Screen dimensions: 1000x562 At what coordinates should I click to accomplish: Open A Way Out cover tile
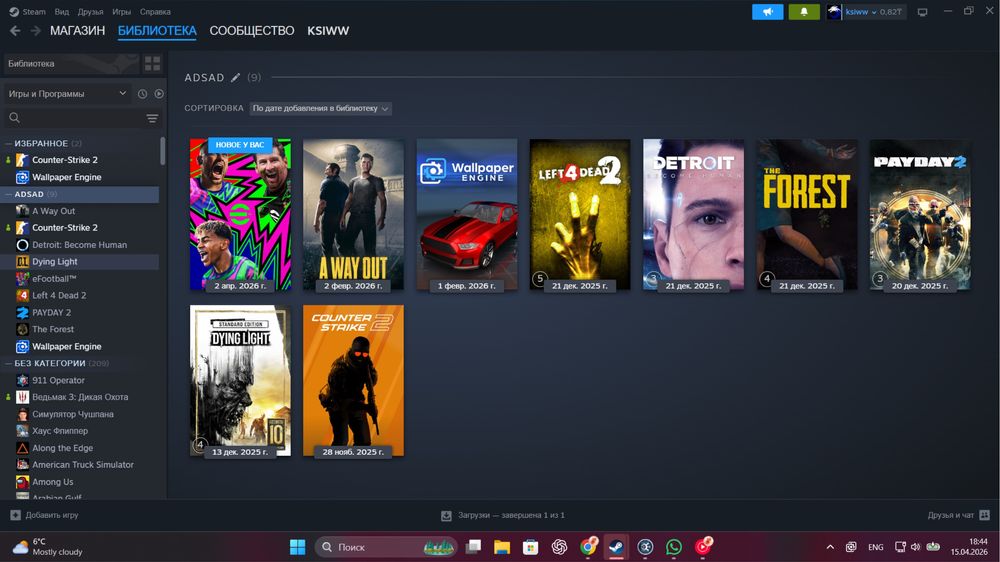(353, 214)
